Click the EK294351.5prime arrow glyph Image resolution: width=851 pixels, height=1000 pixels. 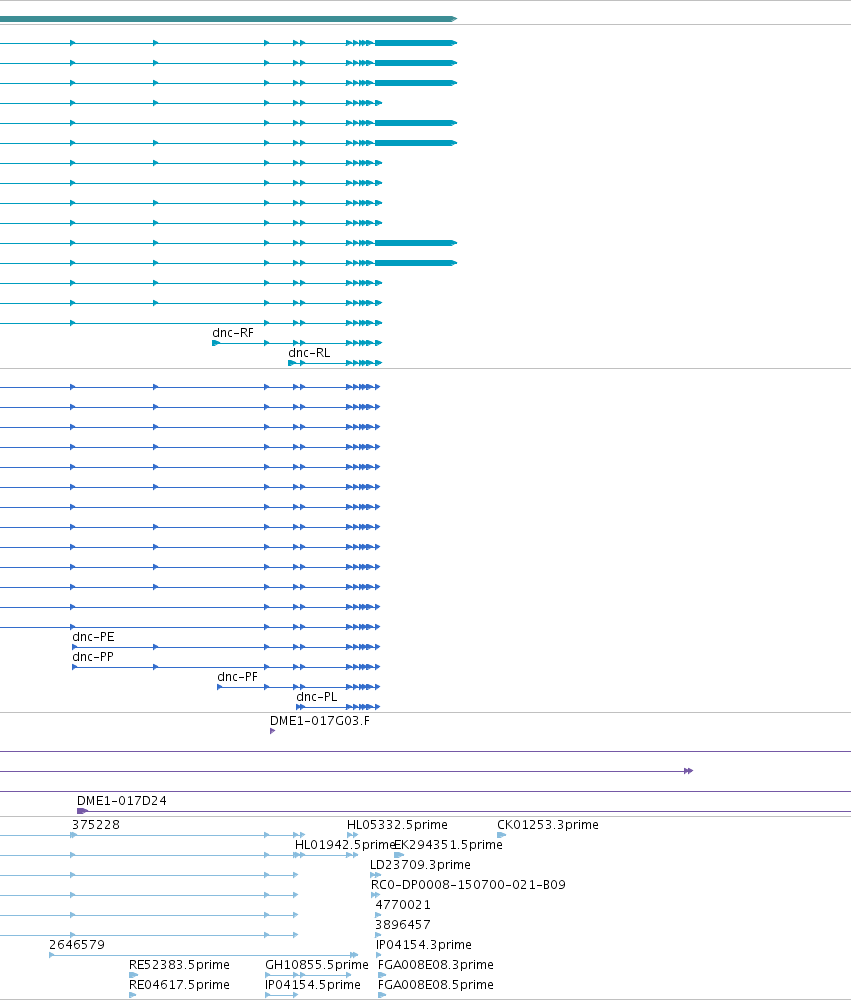point(399,855)
